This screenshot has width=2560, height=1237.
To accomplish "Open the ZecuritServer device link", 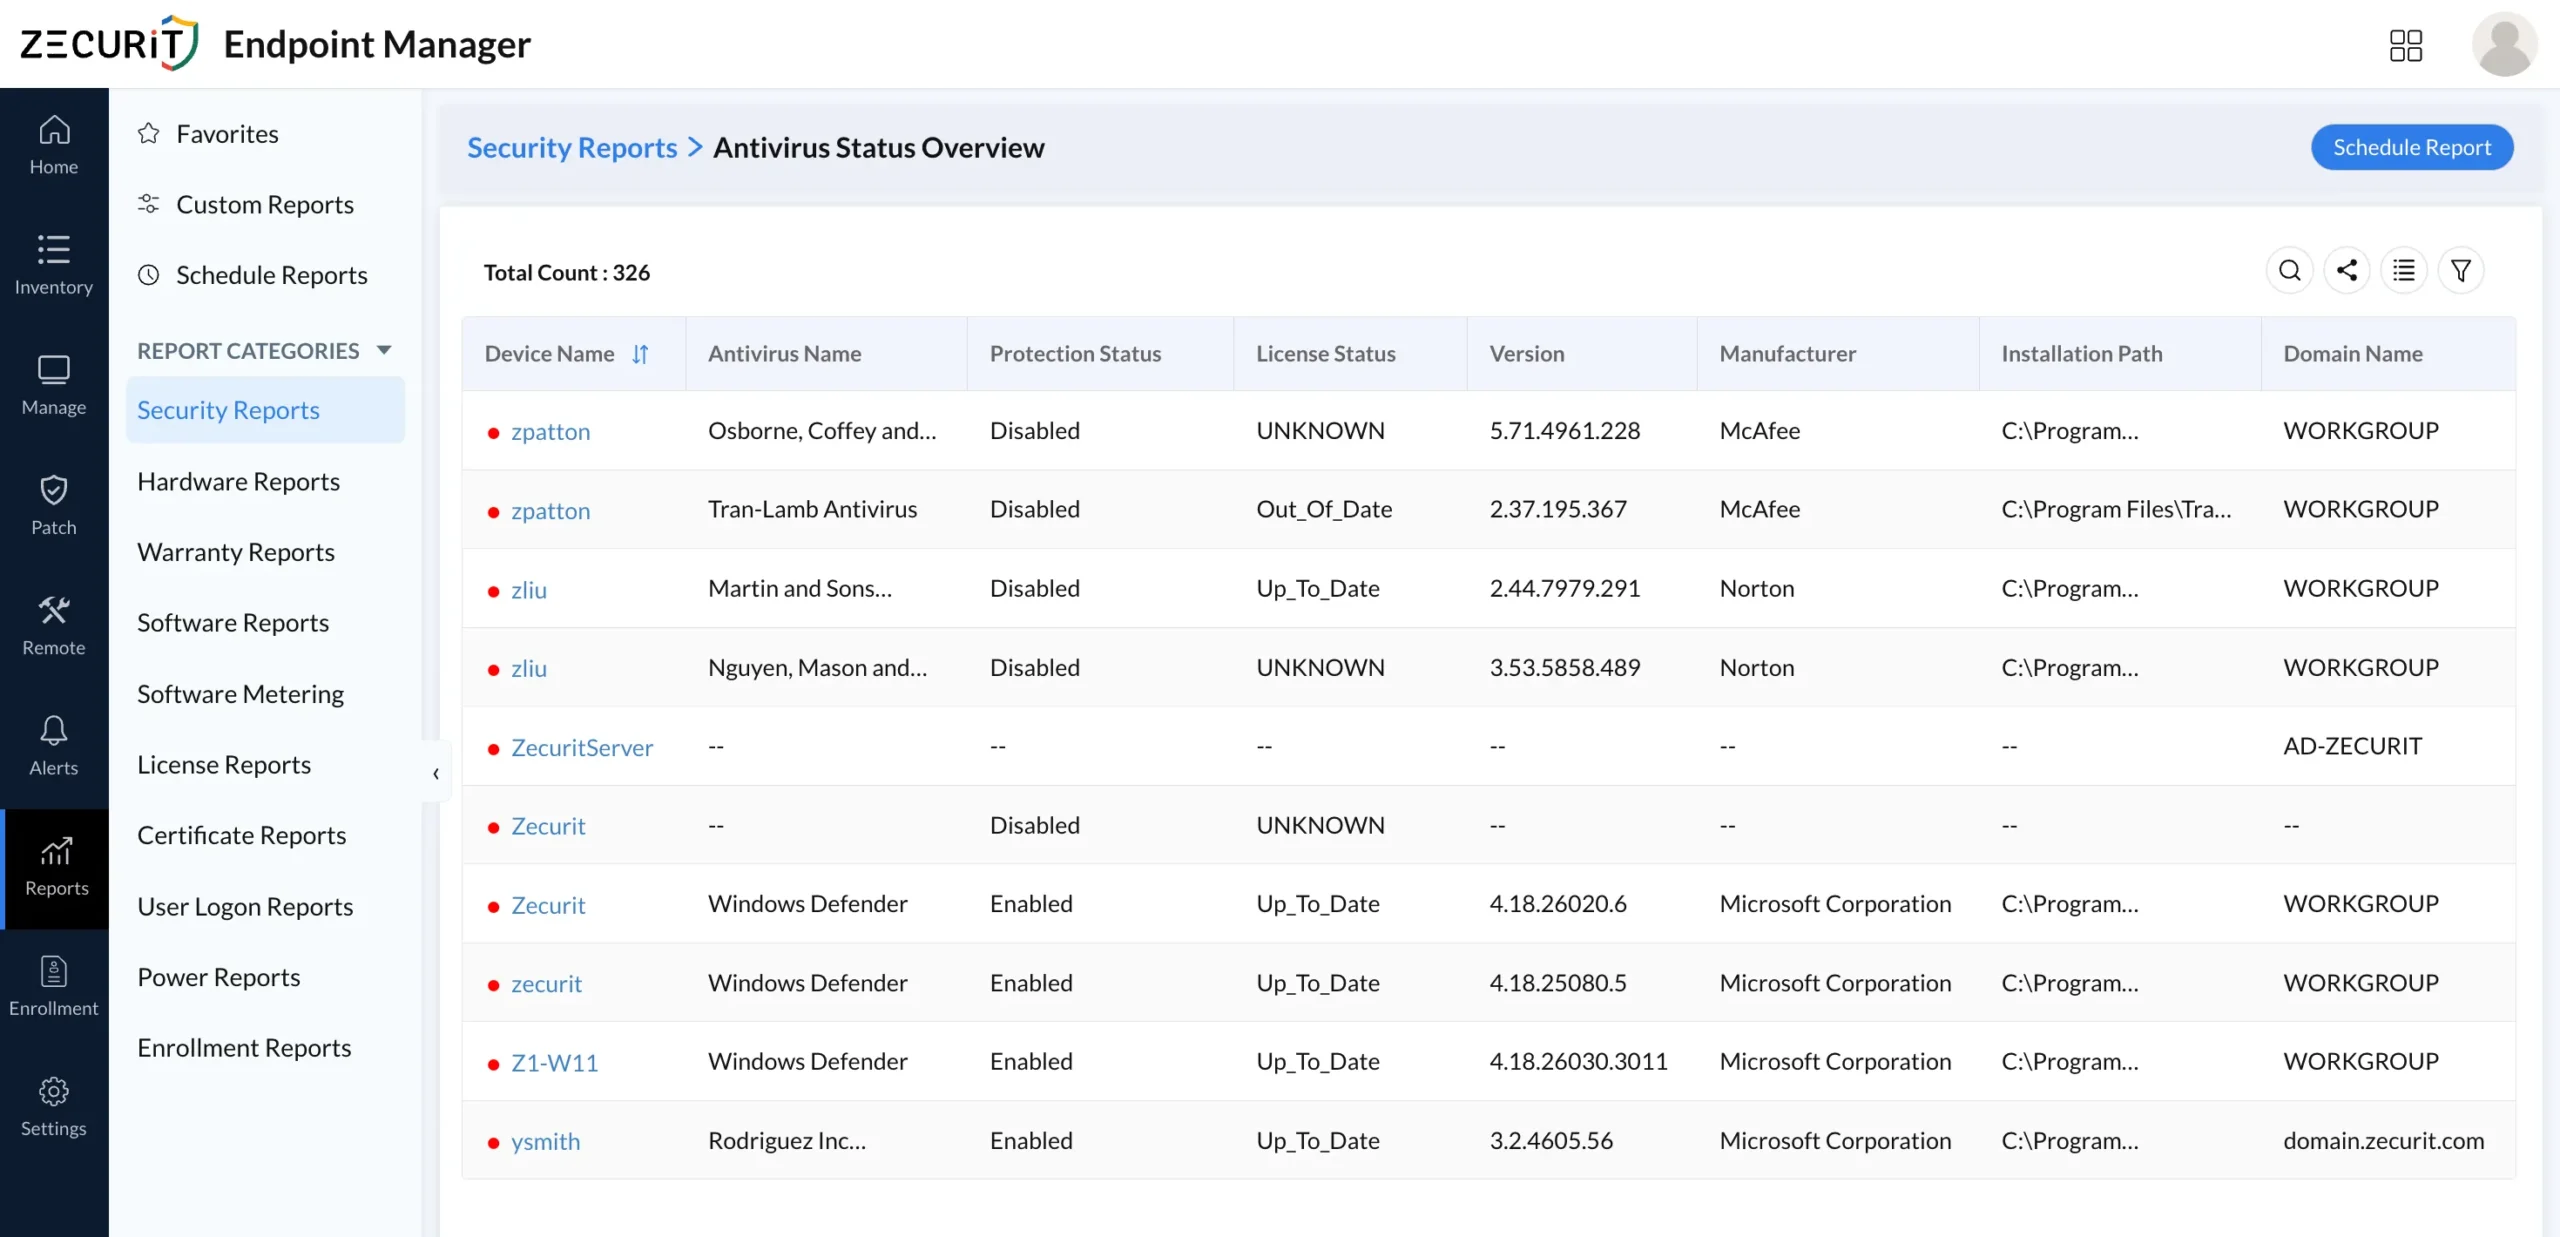I will (x=582, y=747).
